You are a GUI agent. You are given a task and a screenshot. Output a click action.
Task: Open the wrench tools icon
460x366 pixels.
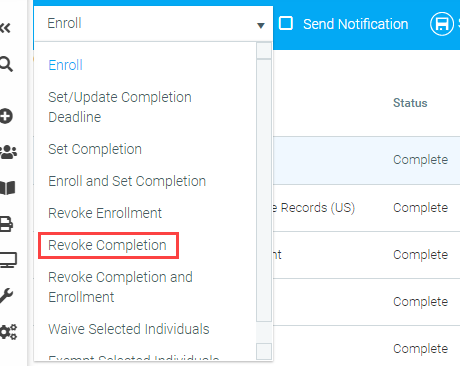tap(6, 296)
